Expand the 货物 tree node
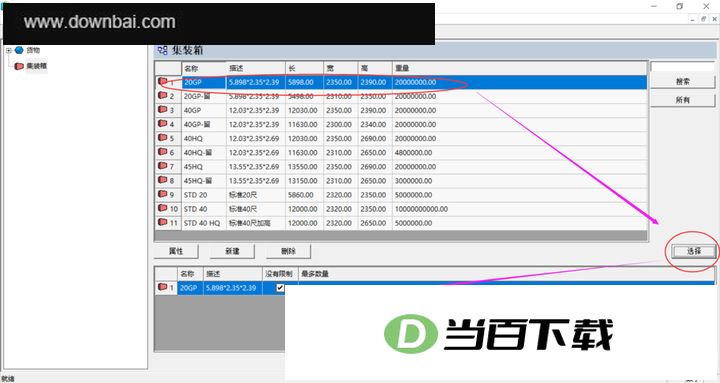Screen dimensions: 720x383 pyautogui.click(x=8, y=51)
